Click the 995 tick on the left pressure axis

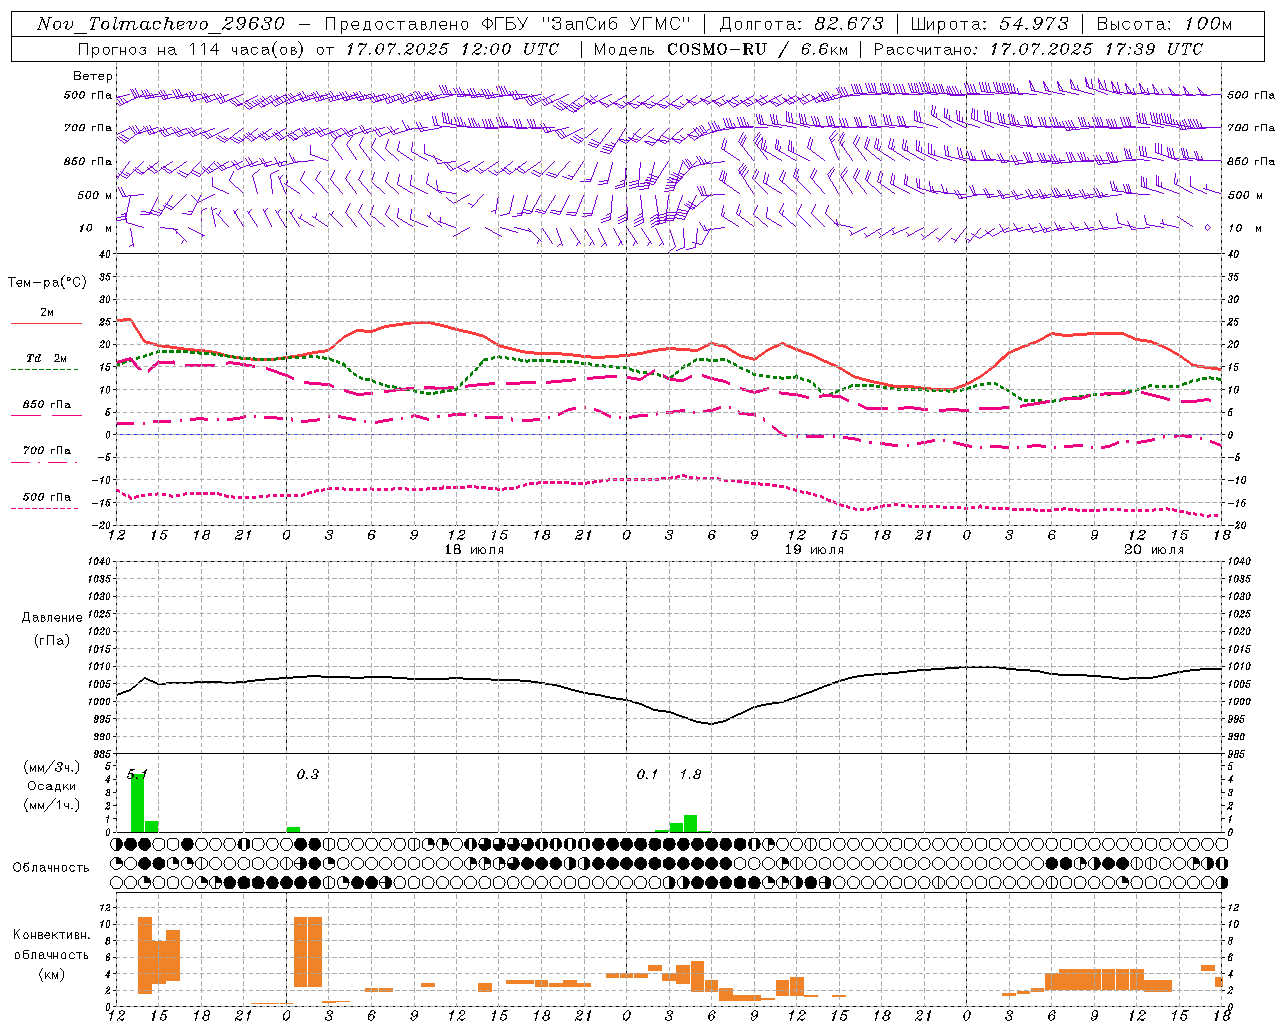101,719
